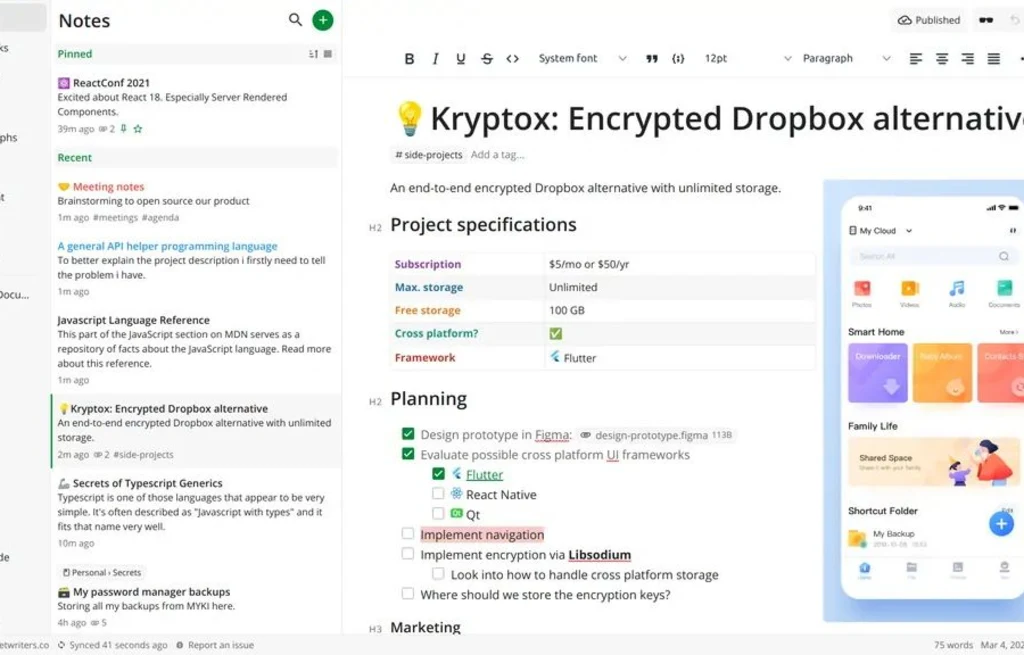Screen dimensions: 1024x655
Task: Collapse the Marketing H3 heading
Action: pos(375,629)
